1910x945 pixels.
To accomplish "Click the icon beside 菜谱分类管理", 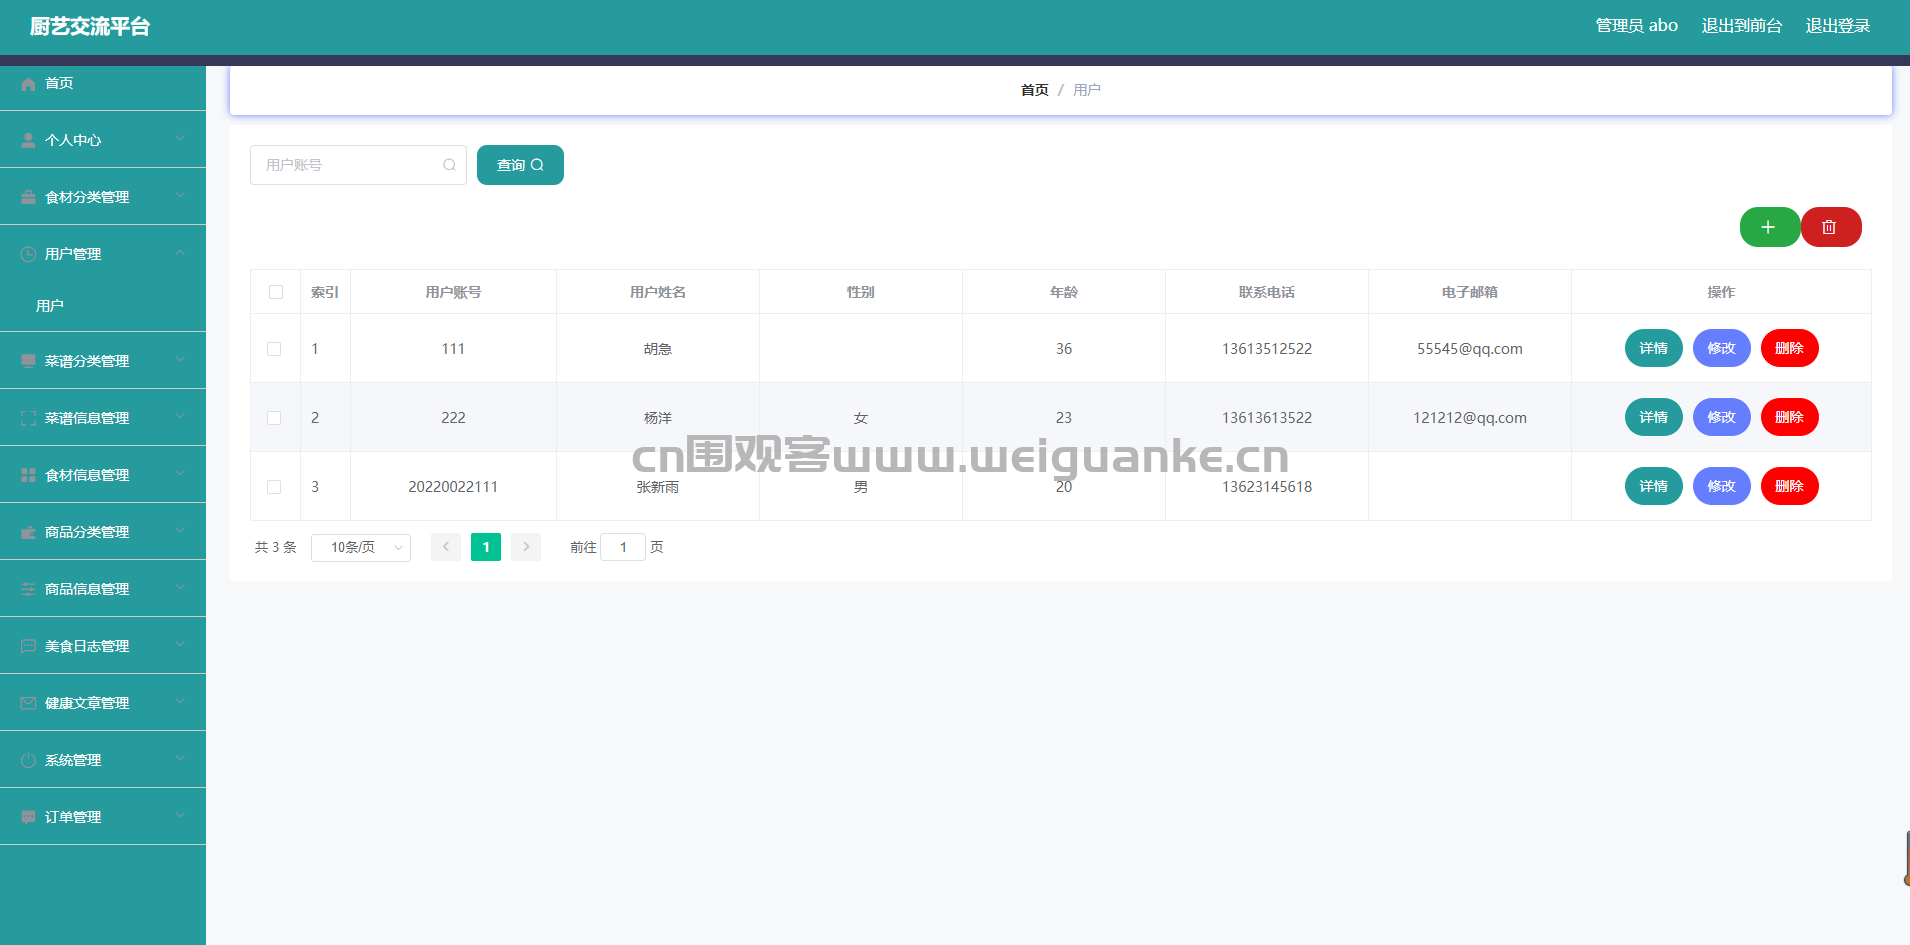I will pyautogui.click(x=28, y=361).
